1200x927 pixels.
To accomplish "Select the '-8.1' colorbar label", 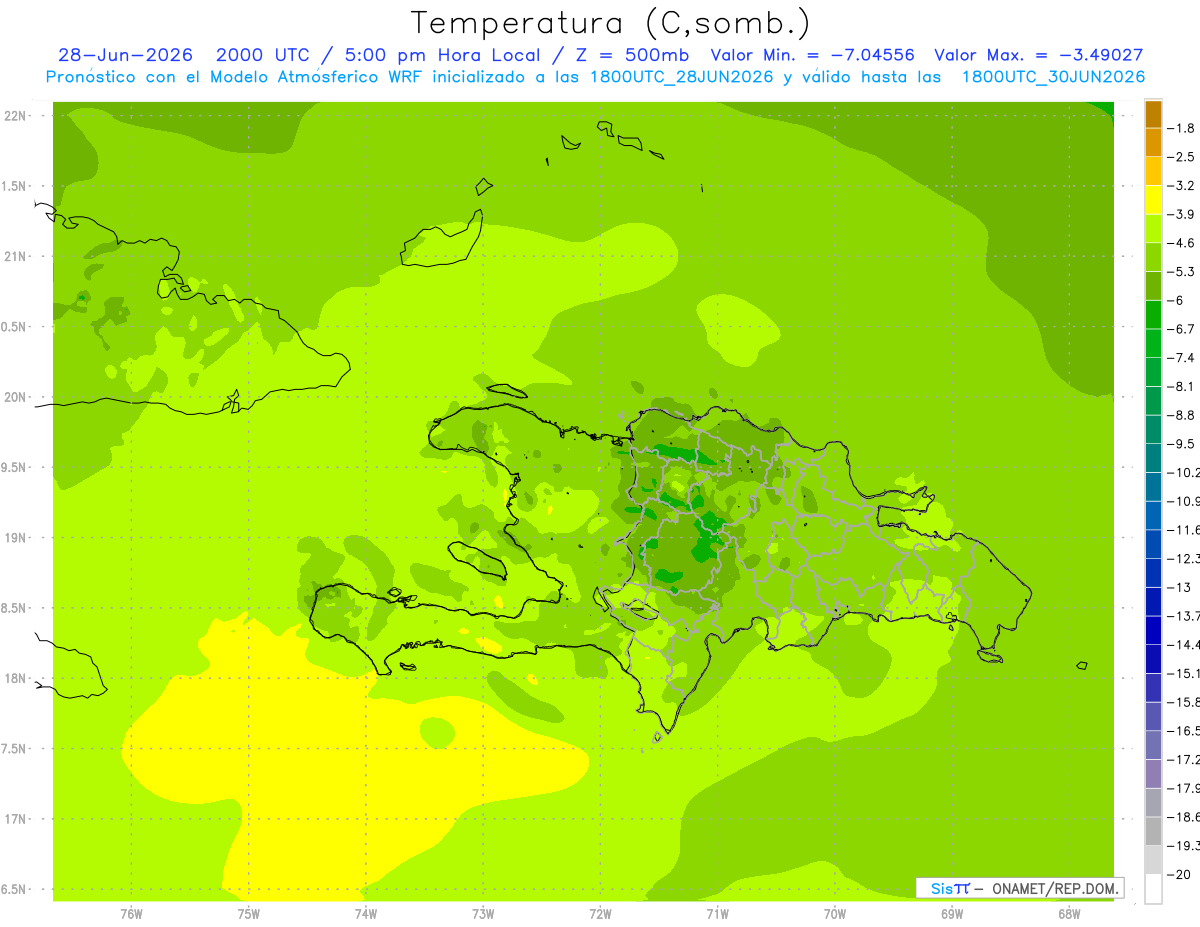I will 1181,387.
